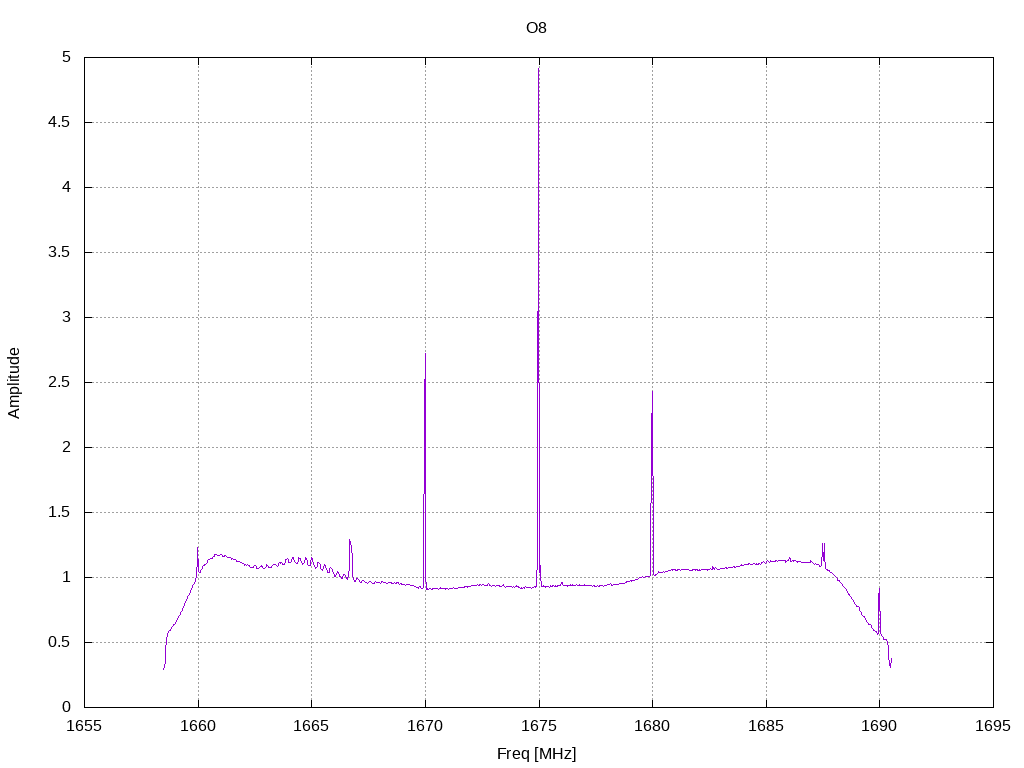This screenshot has height=768, width=1024.
Task: Click the 'Freq [MHz]' x-axis label
Action: [x=536, y=754]
